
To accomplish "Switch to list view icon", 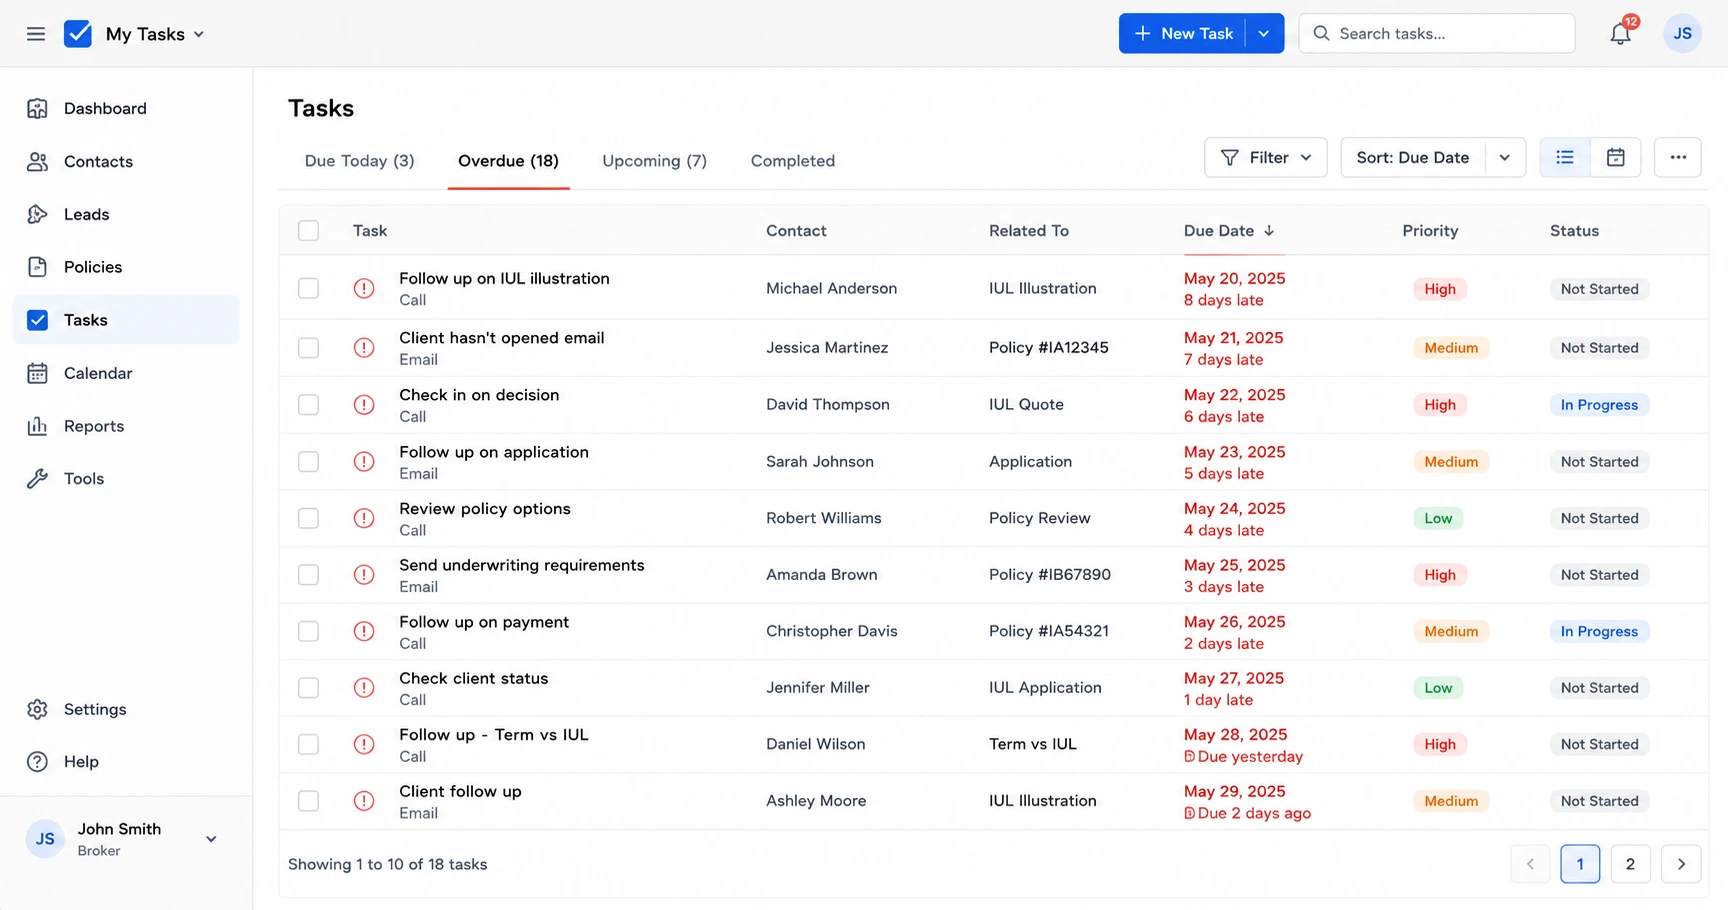I will (1565, 157).
